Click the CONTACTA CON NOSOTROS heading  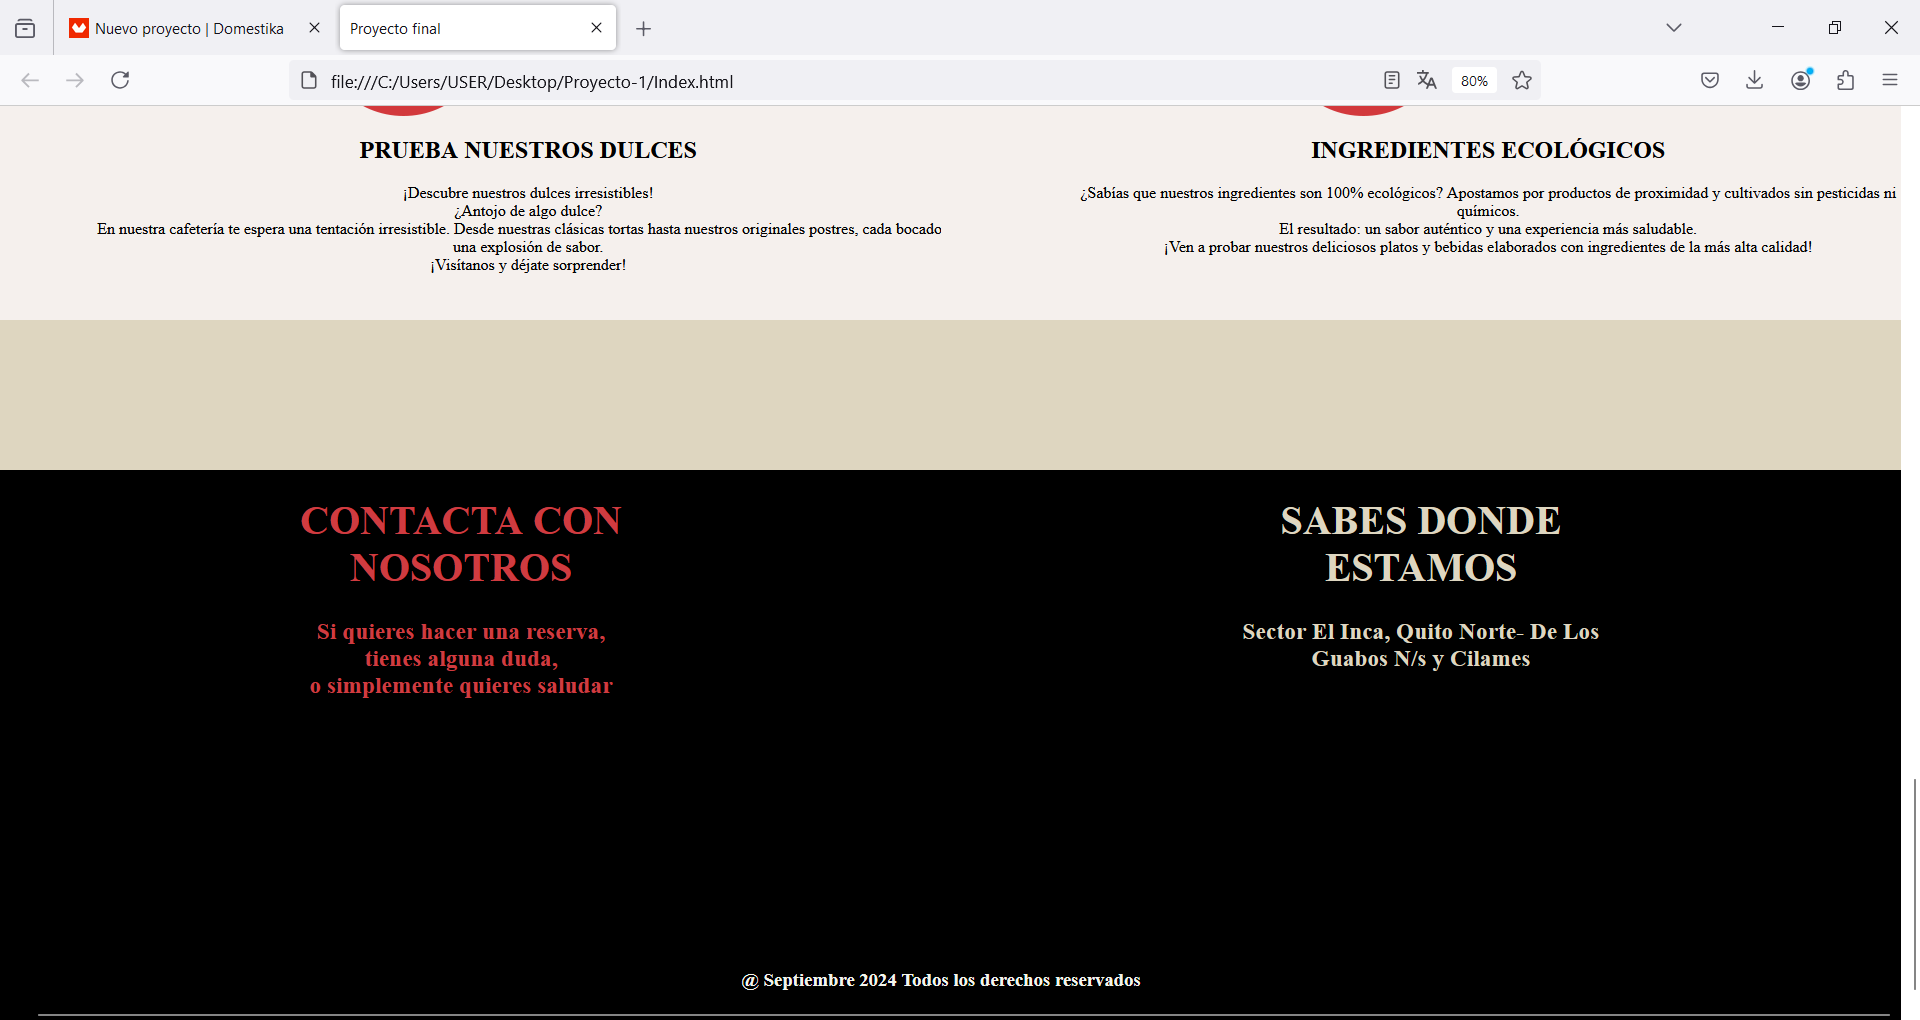tap(461, 544)
